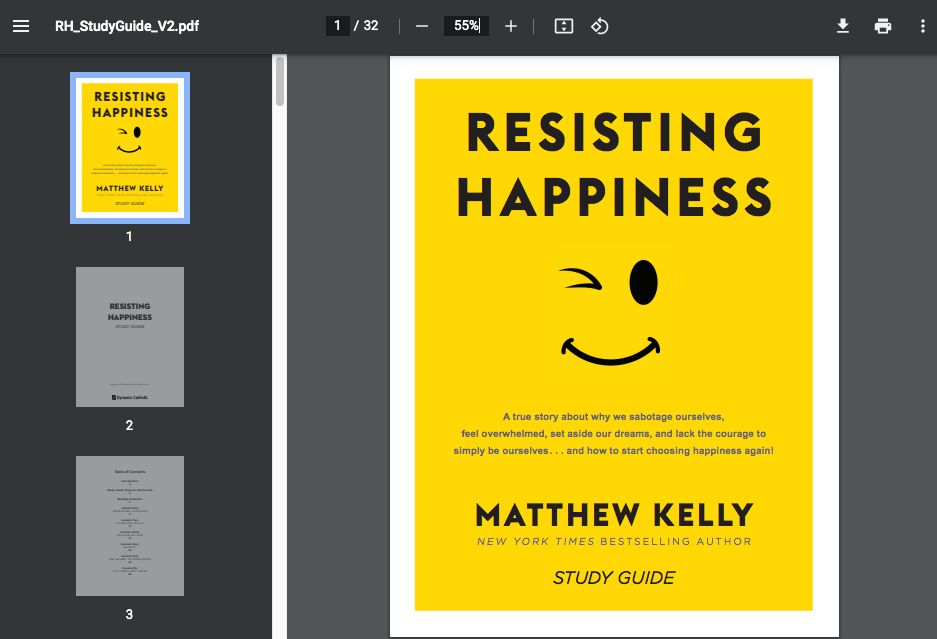Click the sidebar vertical scrollbar
Image resolution: width=937 pixels, height=639 pixels.
pyautogui.click(x=280, y=81)
